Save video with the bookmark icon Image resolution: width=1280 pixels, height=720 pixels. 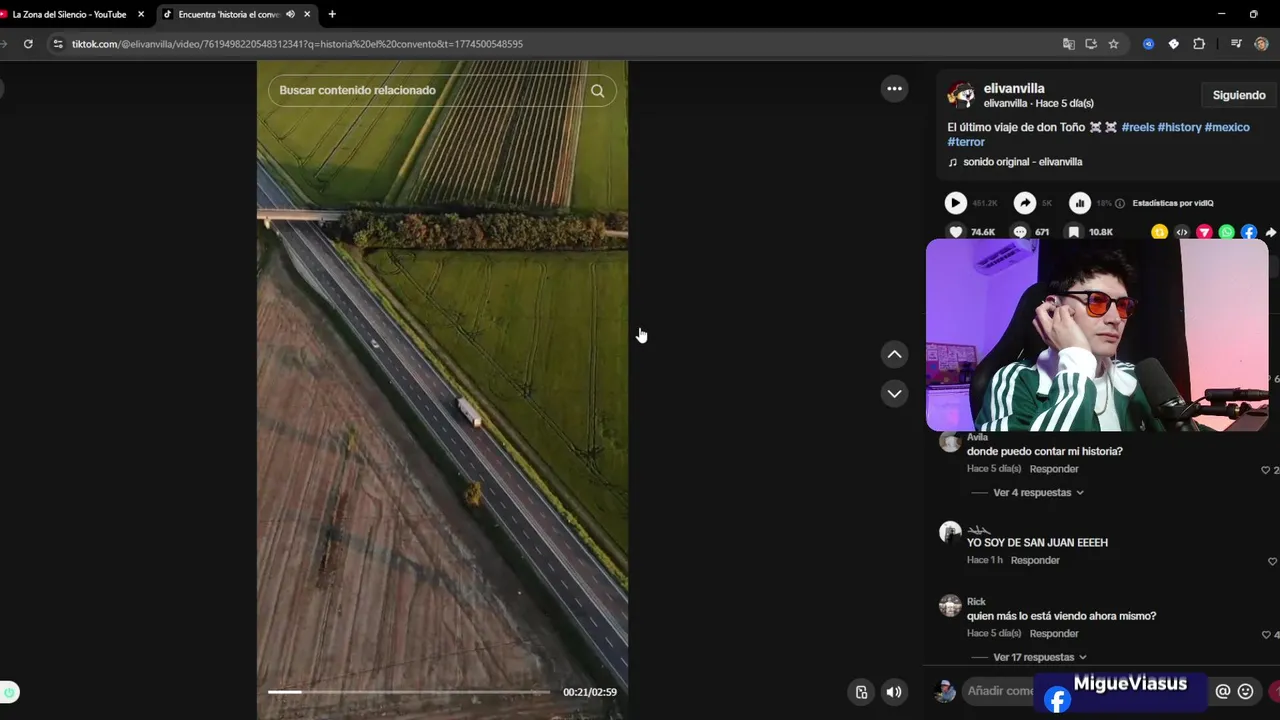pyautogui.click(x=1073, y=232)
